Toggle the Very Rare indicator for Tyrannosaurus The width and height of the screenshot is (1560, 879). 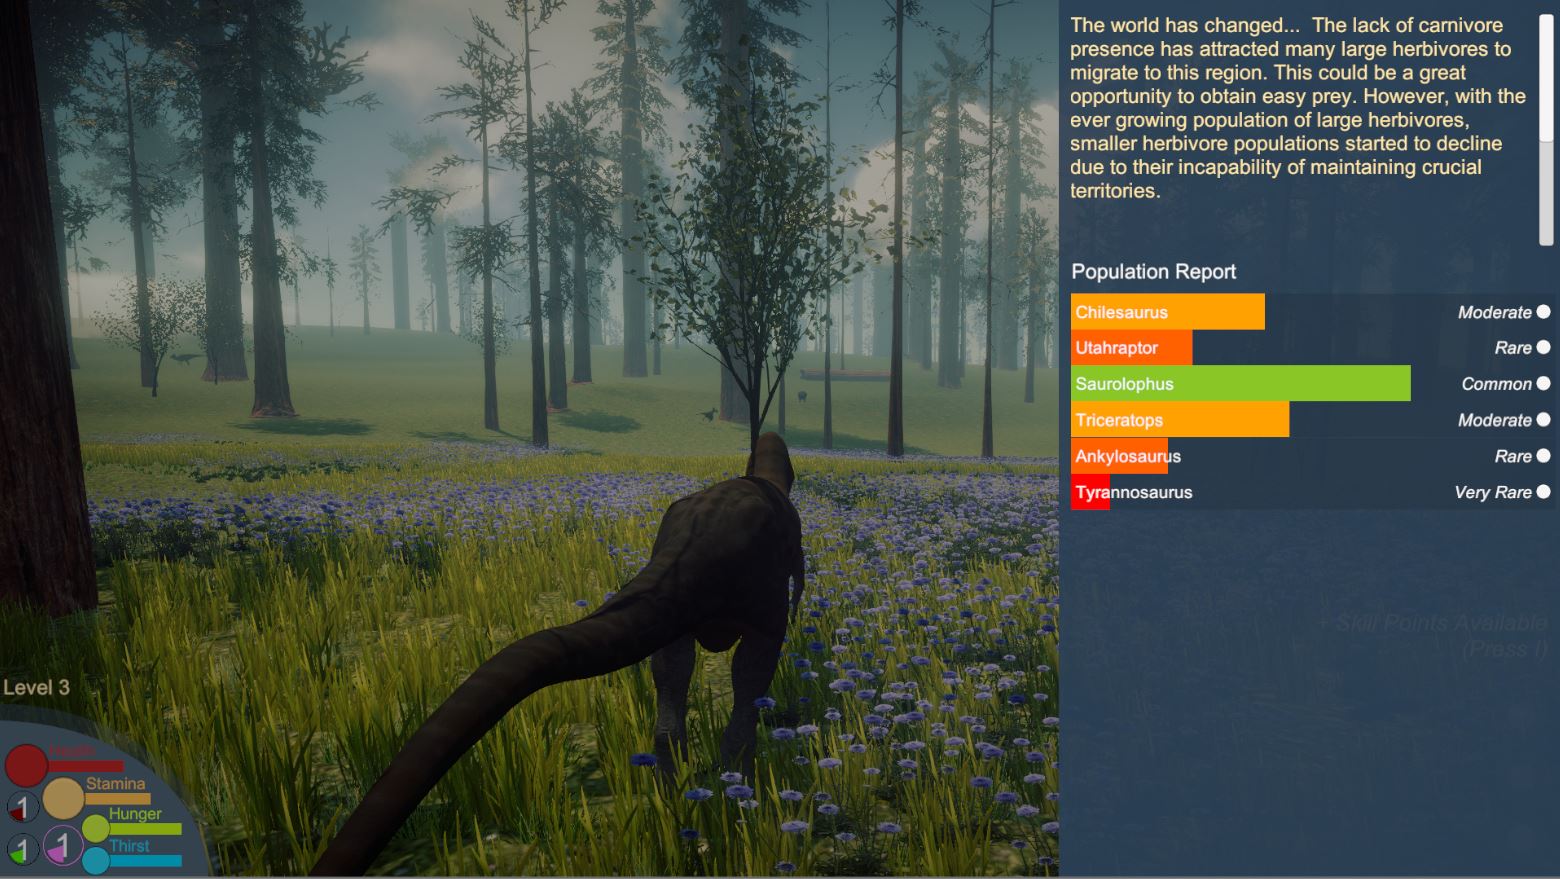pos(1545,492)
